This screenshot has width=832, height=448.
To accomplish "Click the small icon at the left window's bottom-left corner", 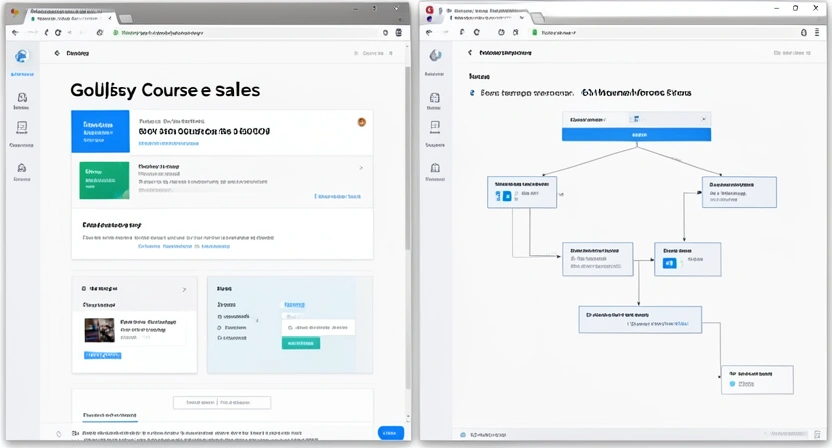I will click(58, 434).
